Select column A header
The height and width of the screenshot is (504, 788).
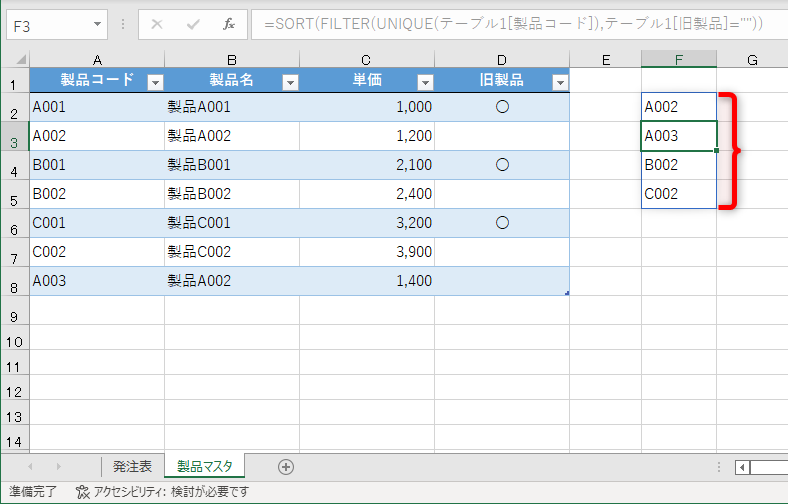tap(97, 59)
